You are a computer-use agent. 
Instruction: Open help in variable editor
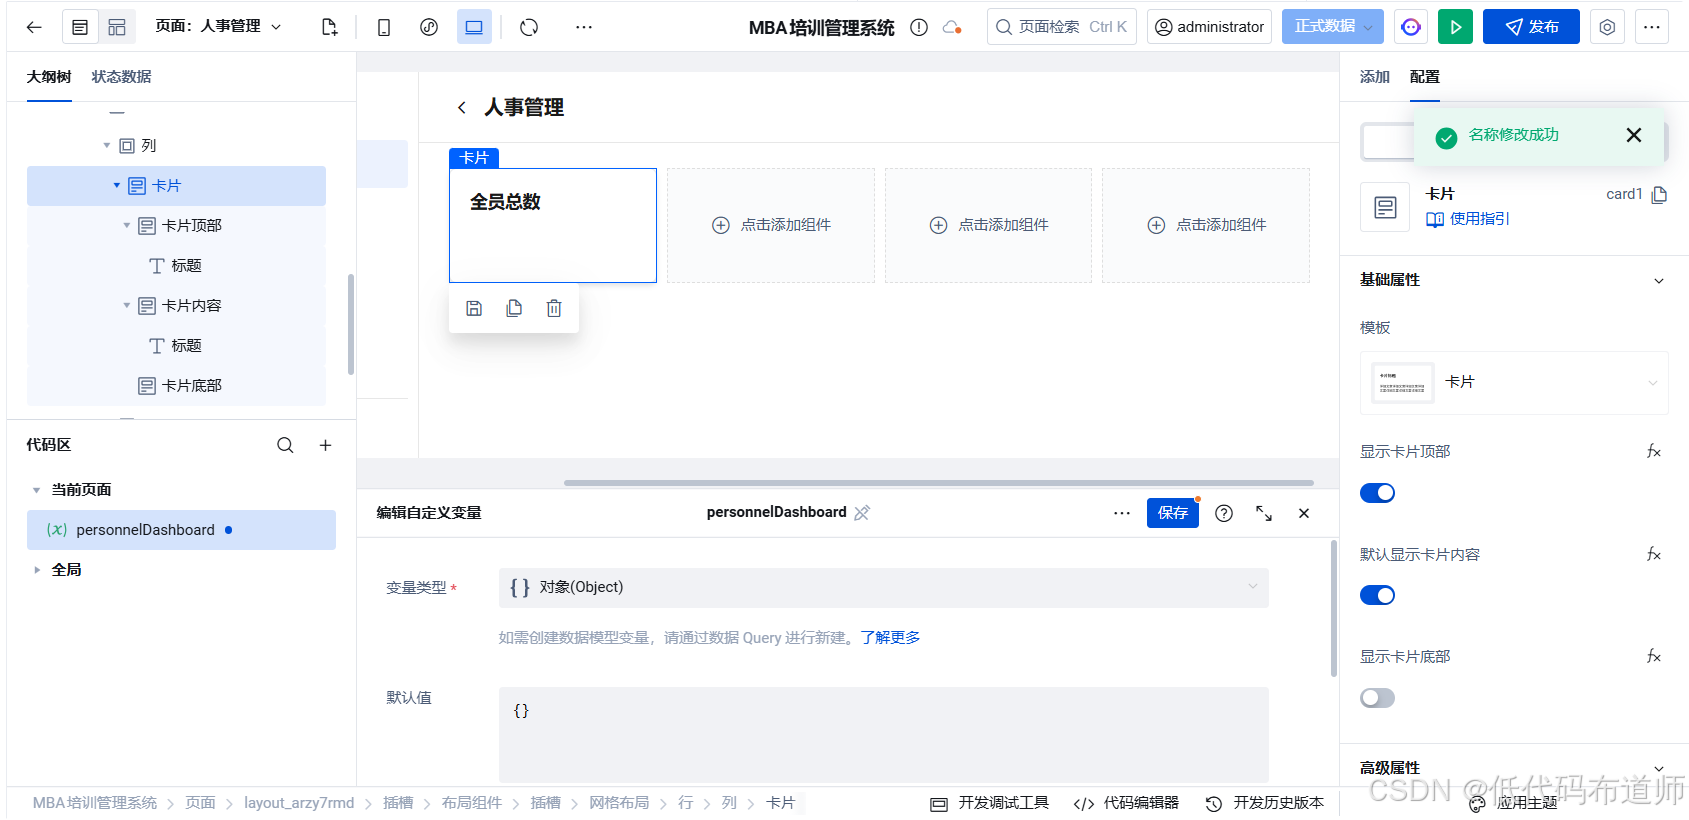click(1224, 513)
